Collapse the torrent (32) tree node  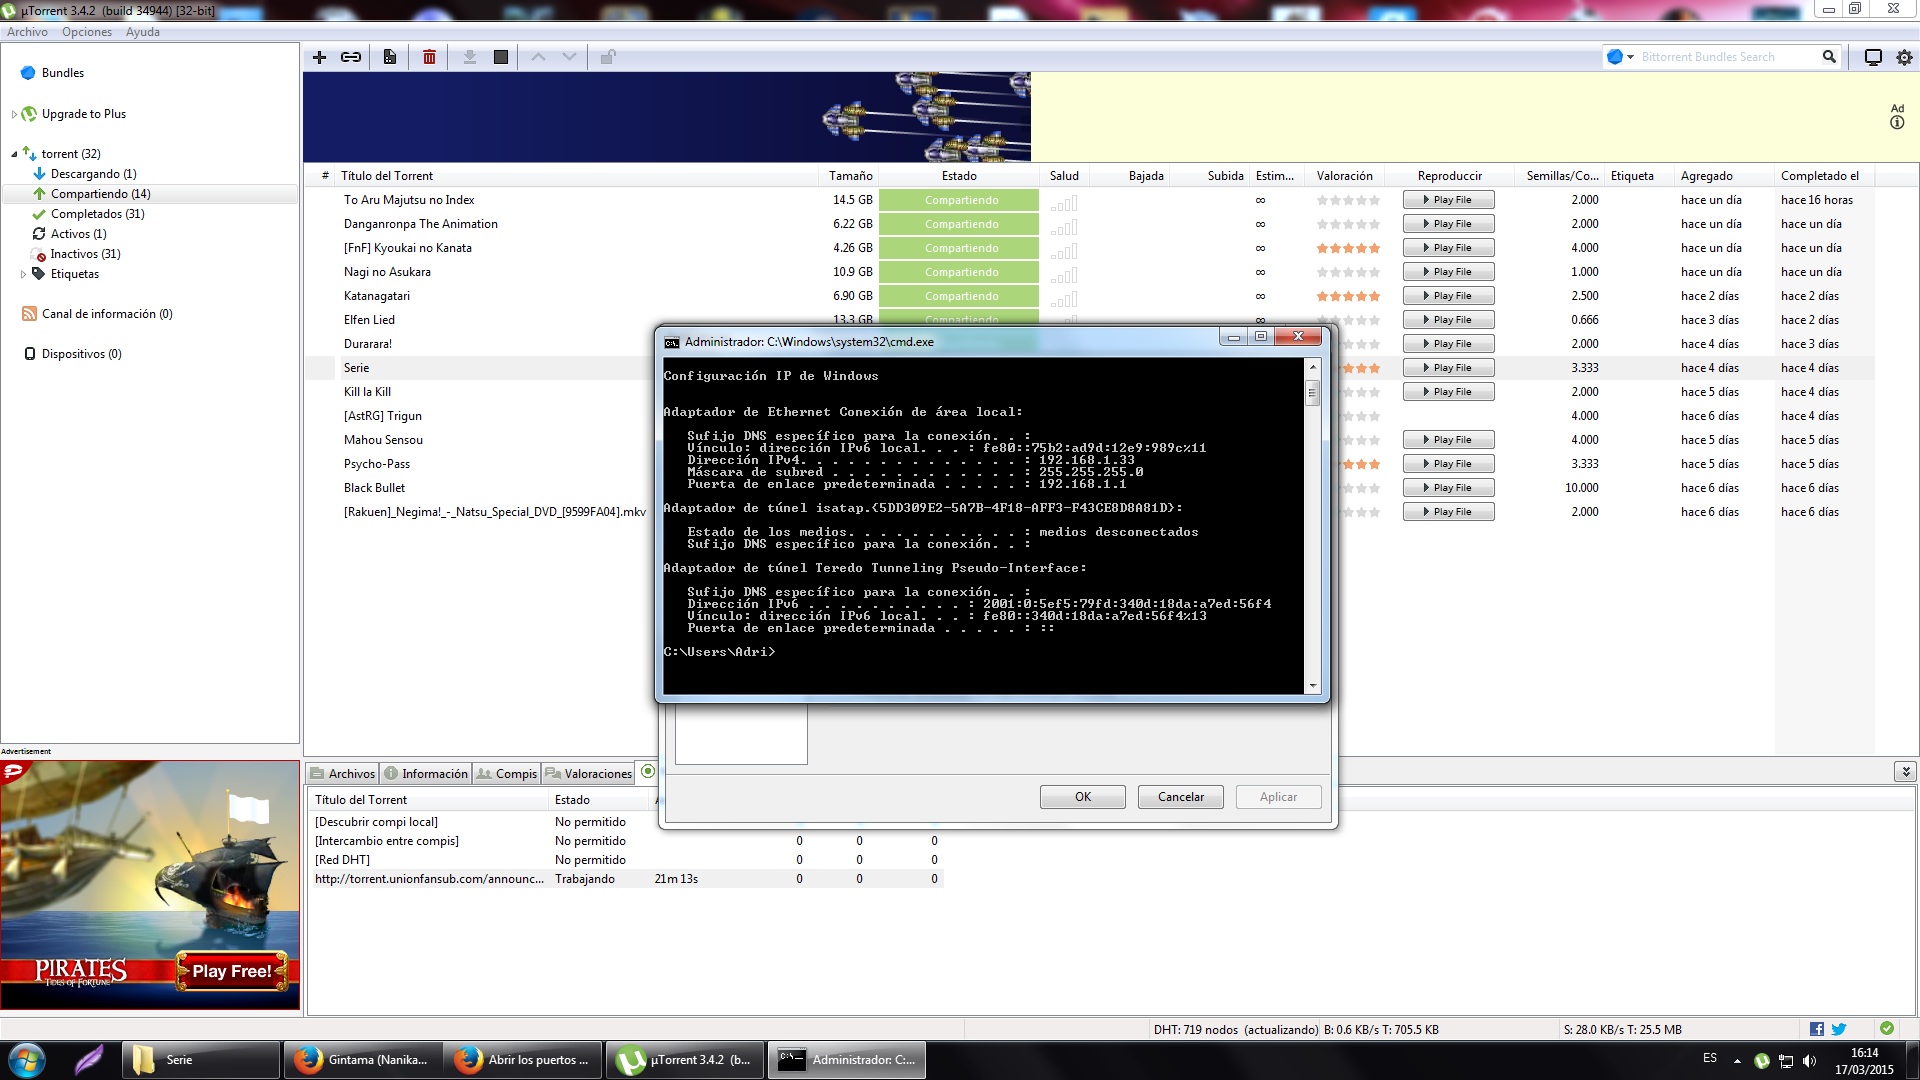[14, 154]
